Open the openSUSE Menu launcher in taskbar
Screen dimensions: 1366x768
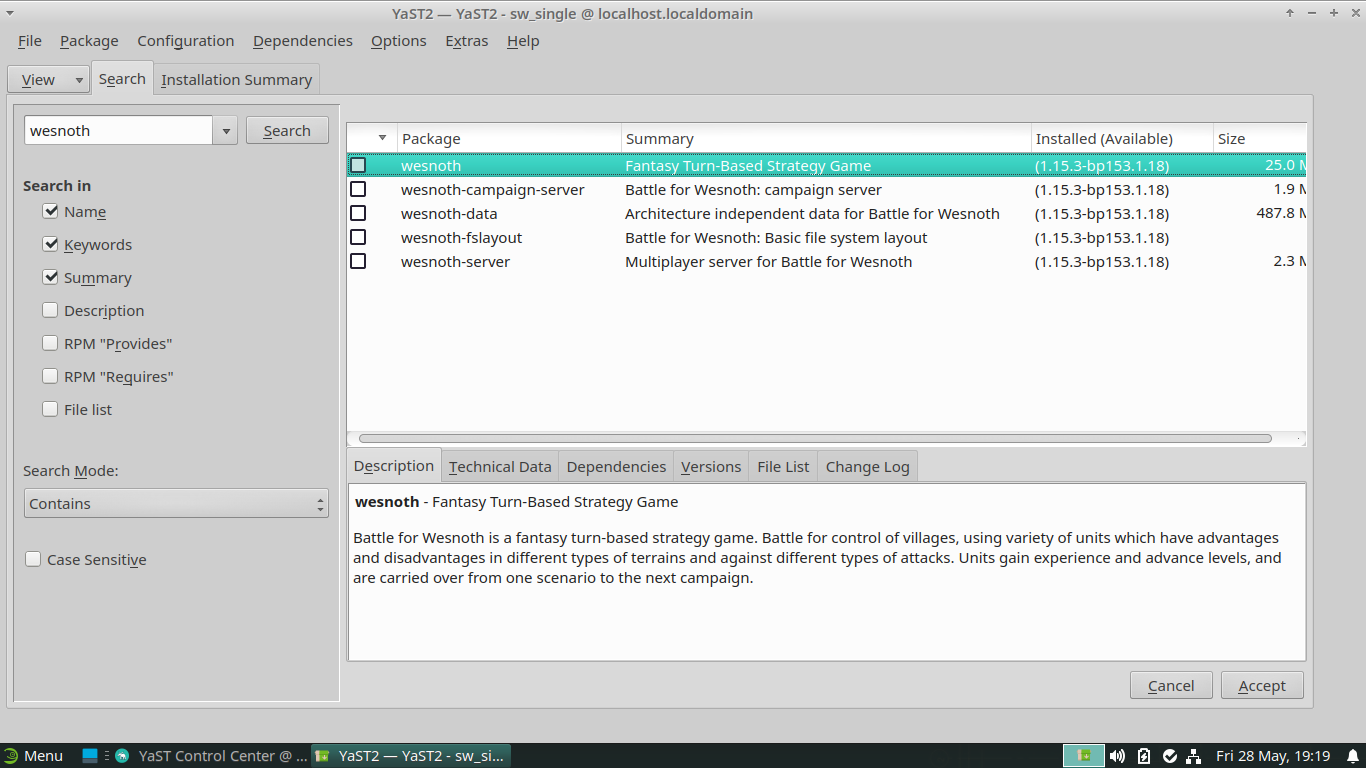pos(33,756)
